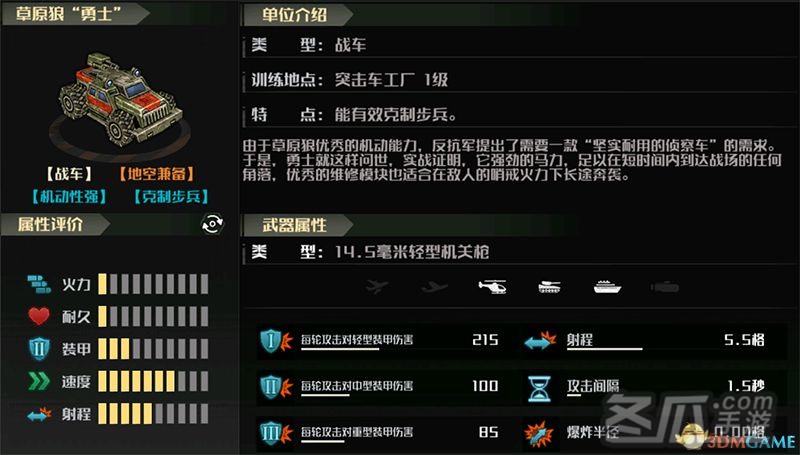Click the explosion radius icon
Image resolution: width=800 pixels, height=455 pixels.
[539, 434]
